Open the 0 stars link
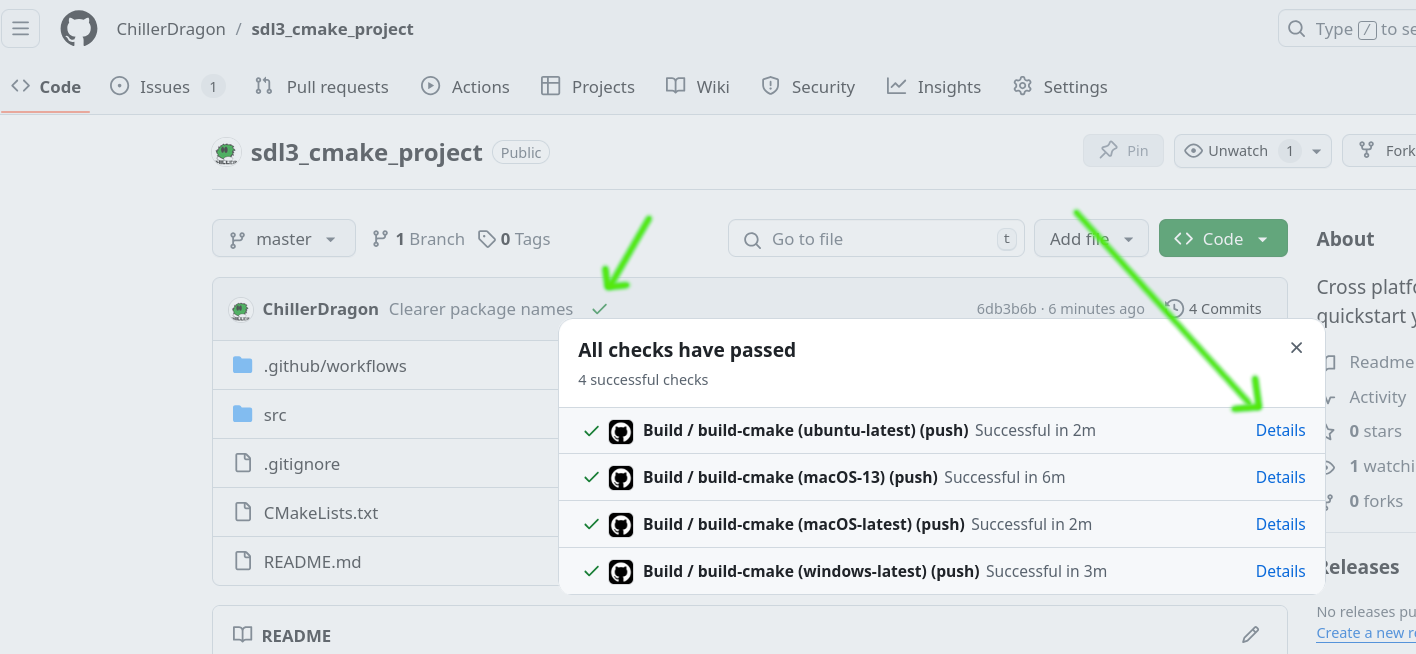The image size is (1416, 654). [1375, 431]
